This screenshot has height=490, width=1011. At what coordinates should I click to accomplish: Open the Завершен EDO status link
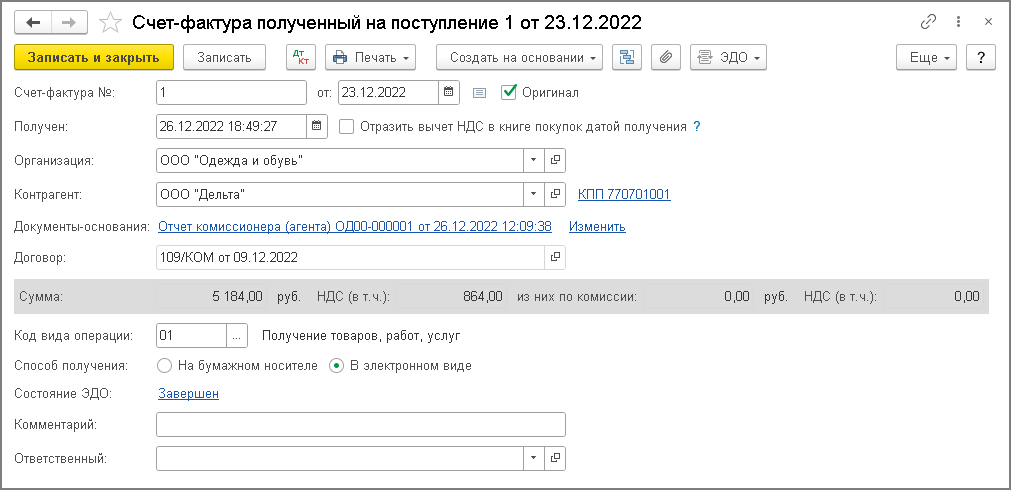(x=188, y=394)
